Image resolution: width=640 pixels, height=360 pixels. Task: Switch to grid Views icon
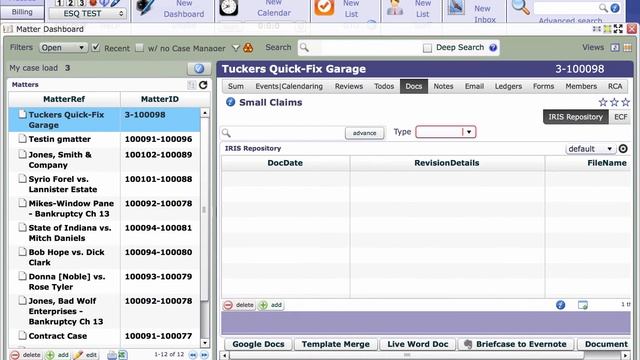(628, 48)
